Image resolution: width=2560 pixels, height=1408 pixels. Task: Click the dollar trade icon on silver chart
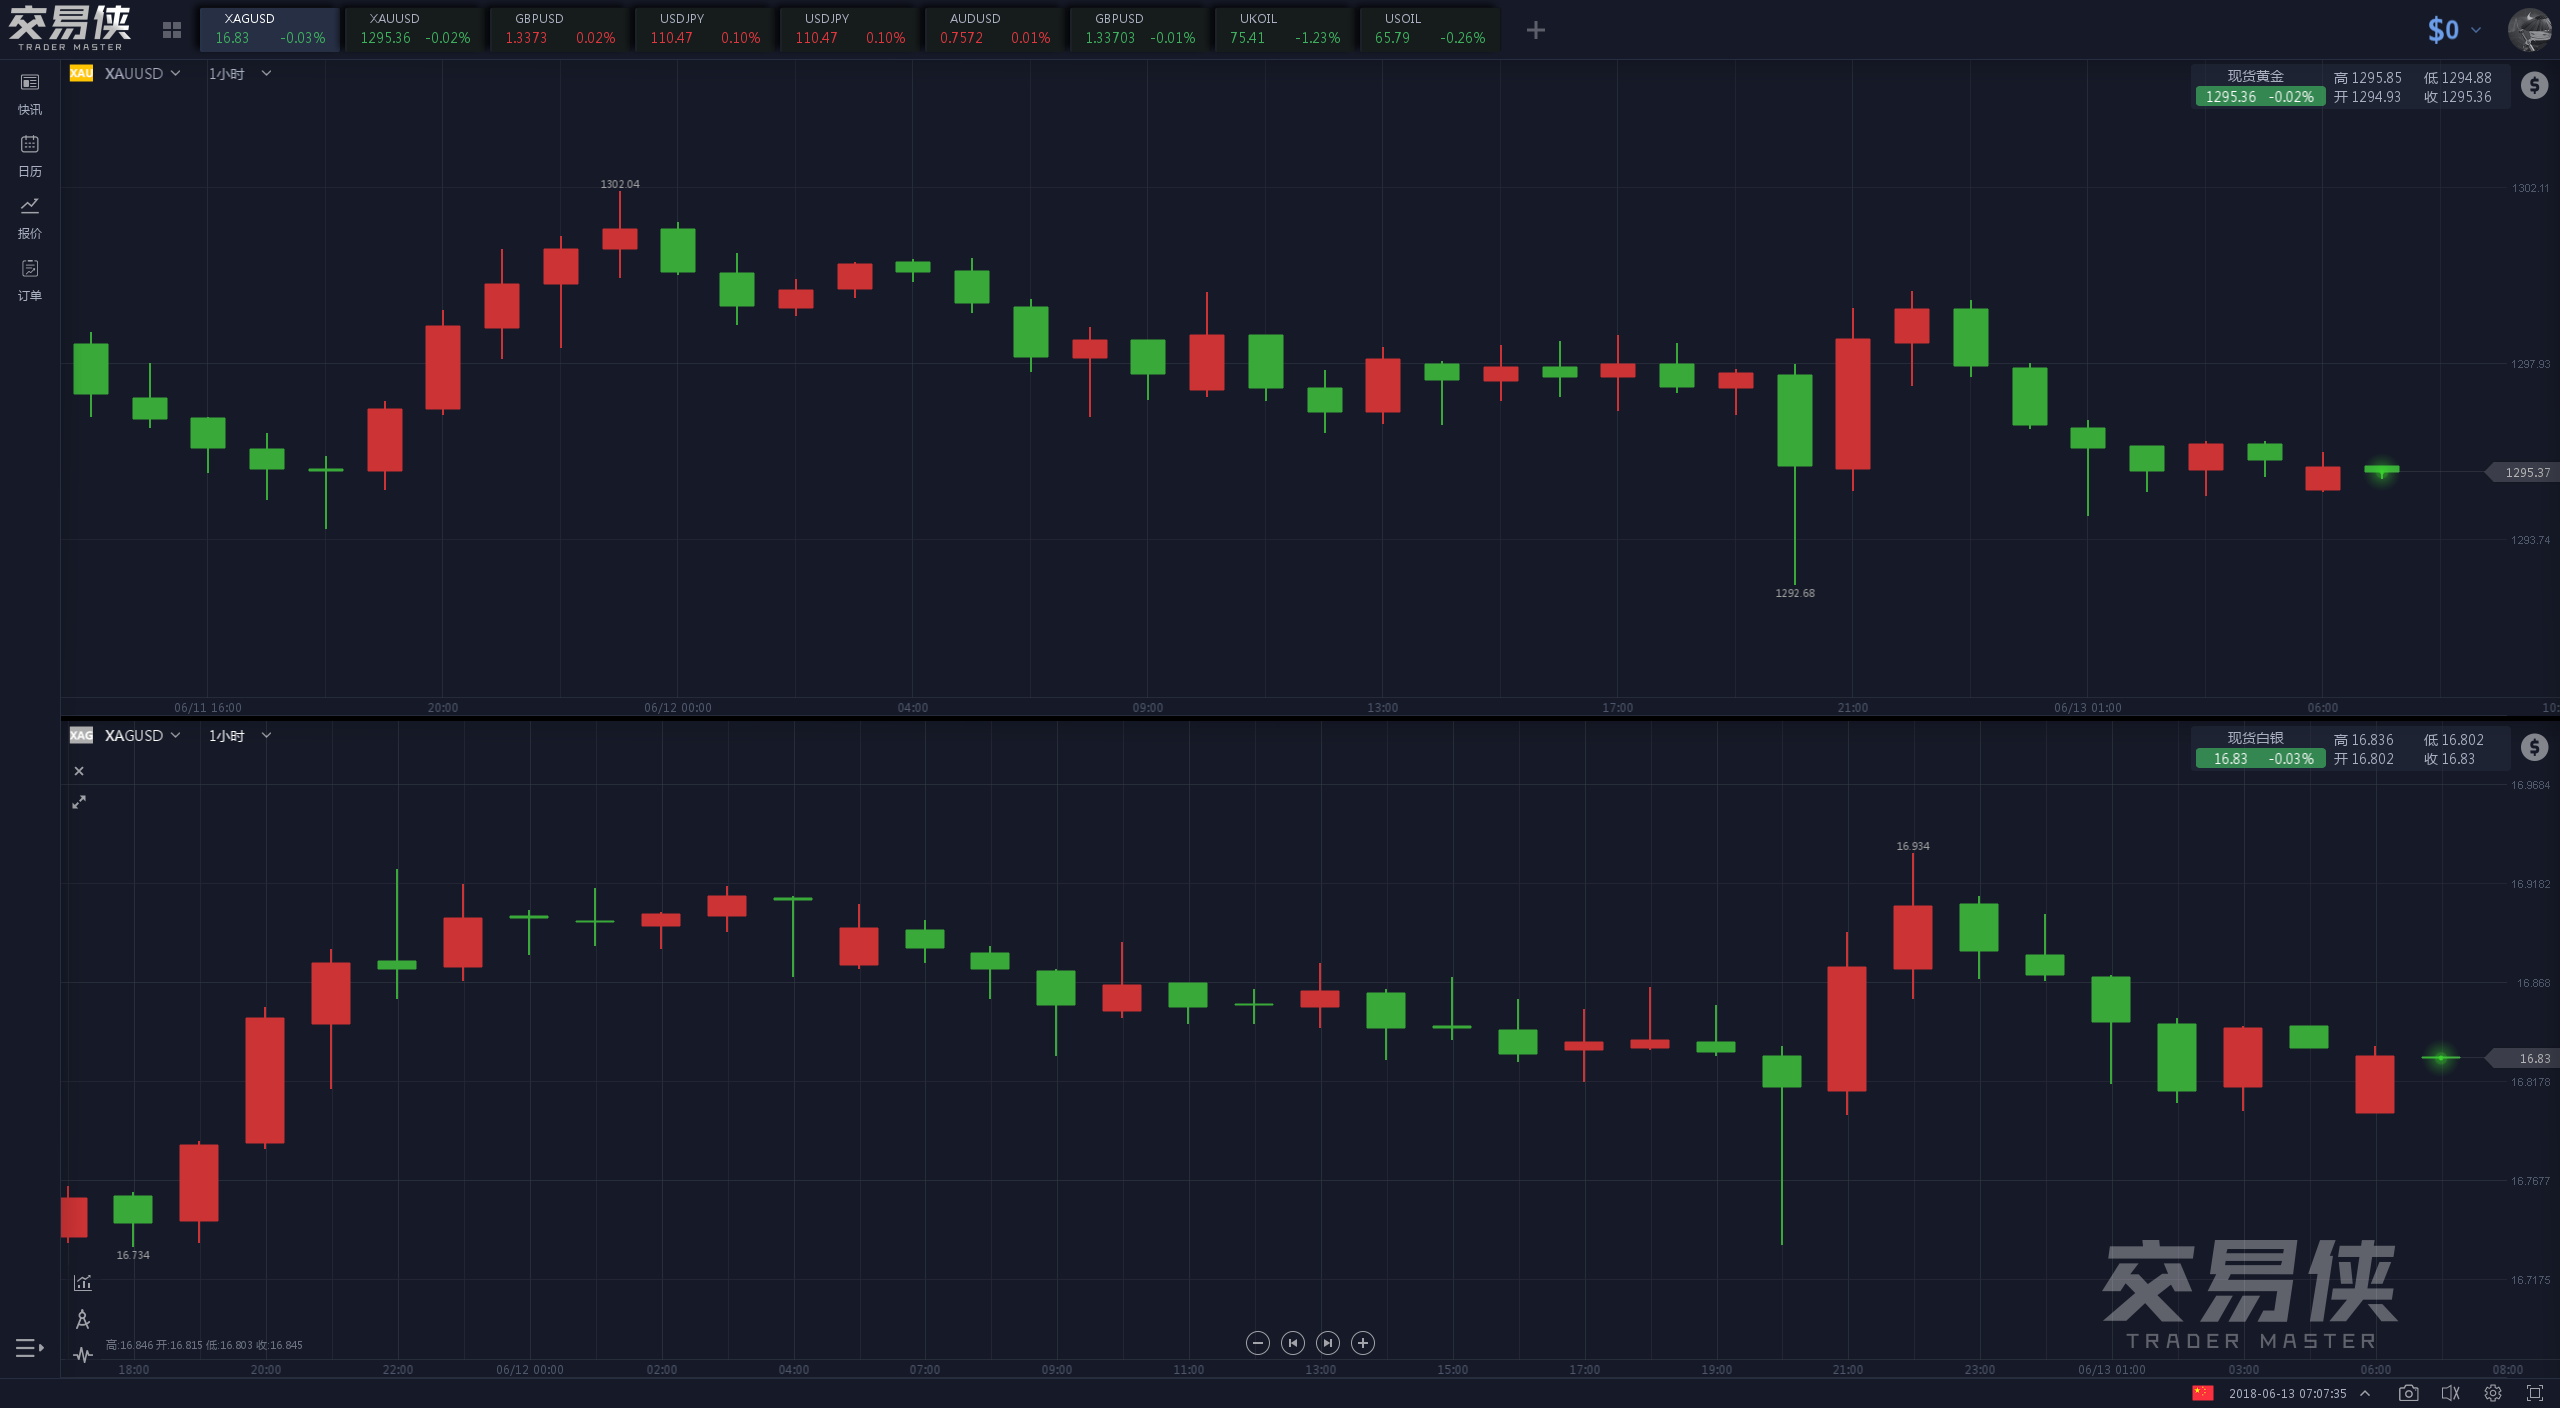[x=2534, y=747]
